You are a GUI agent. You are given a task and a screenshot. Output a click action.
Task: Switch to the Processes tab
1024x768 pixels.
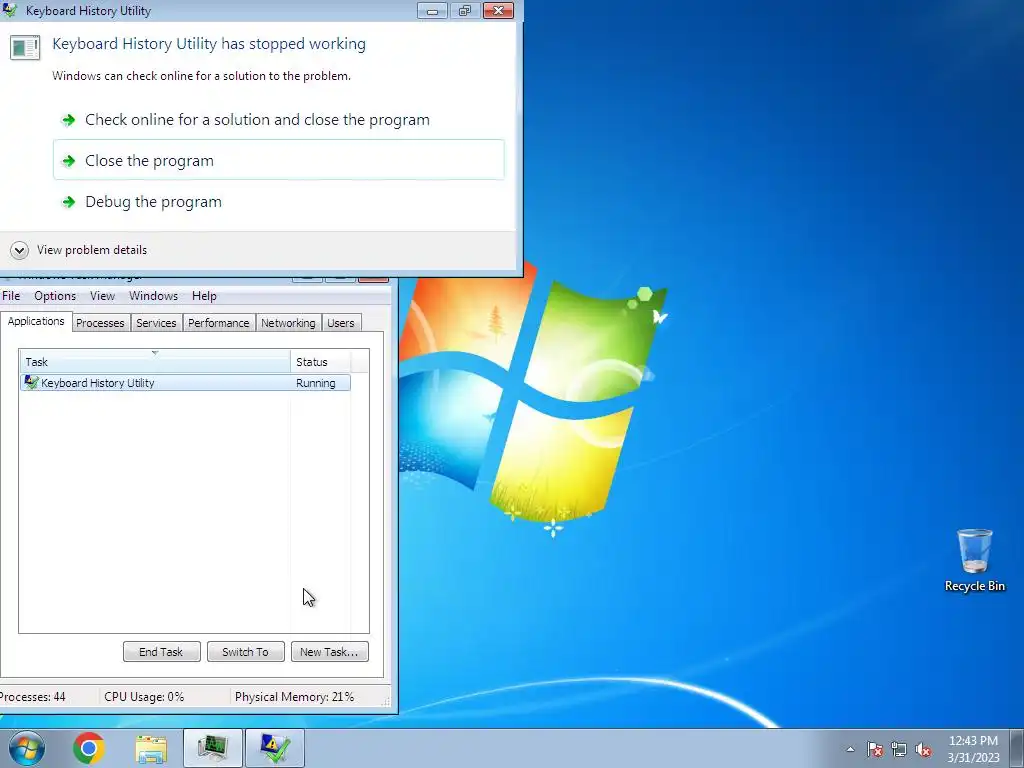(100, 323)
